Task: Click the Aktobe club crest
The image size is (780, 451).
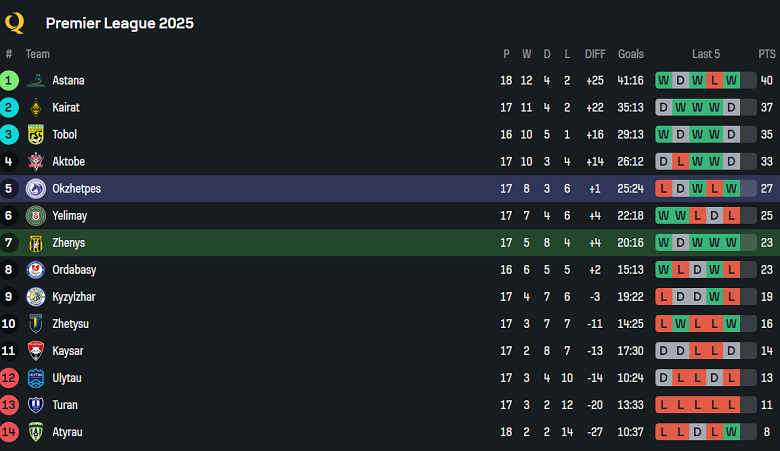Action: tap(36, 161)
